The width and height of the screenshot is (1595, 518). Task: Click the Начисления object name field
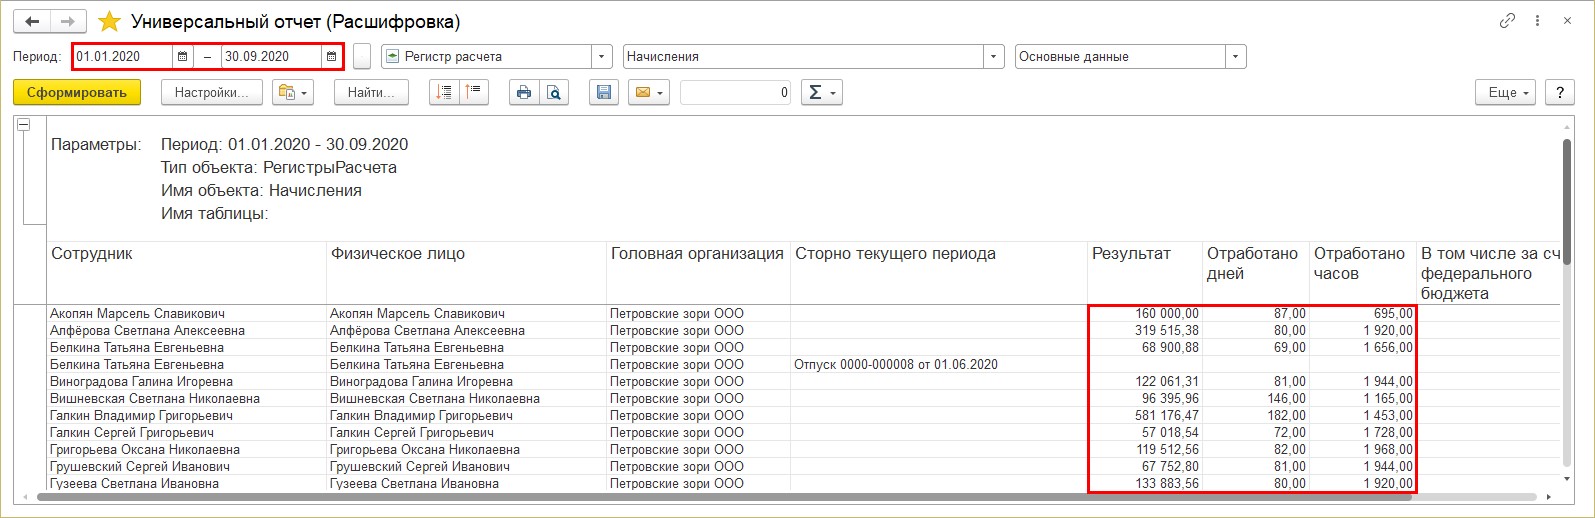pyautogui.click(x=804, y=57)
